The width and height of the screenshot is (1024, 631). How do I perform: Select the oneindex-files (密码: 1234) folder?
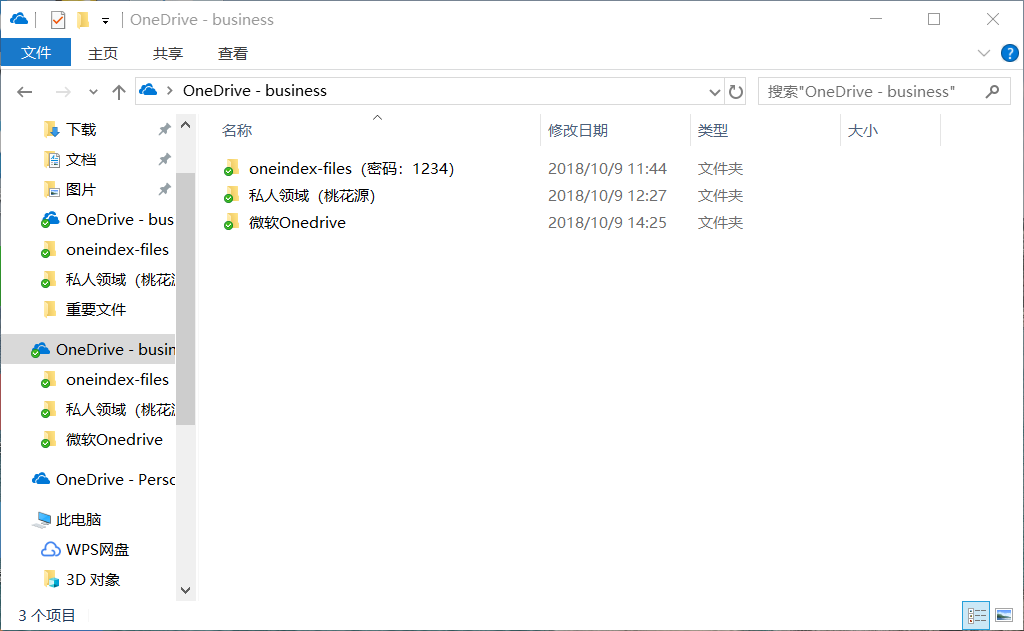click(351, 169)
